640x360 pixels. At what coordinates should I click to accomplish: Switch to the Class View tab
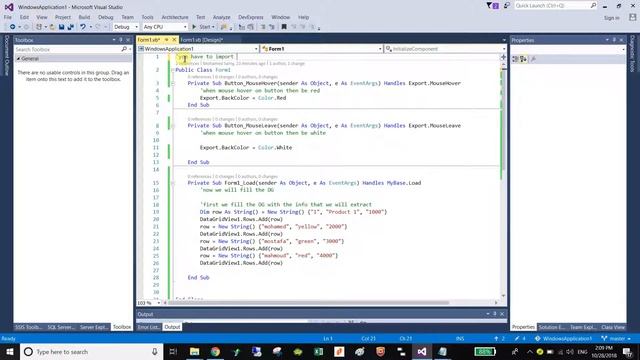click(x=613, y=327)
